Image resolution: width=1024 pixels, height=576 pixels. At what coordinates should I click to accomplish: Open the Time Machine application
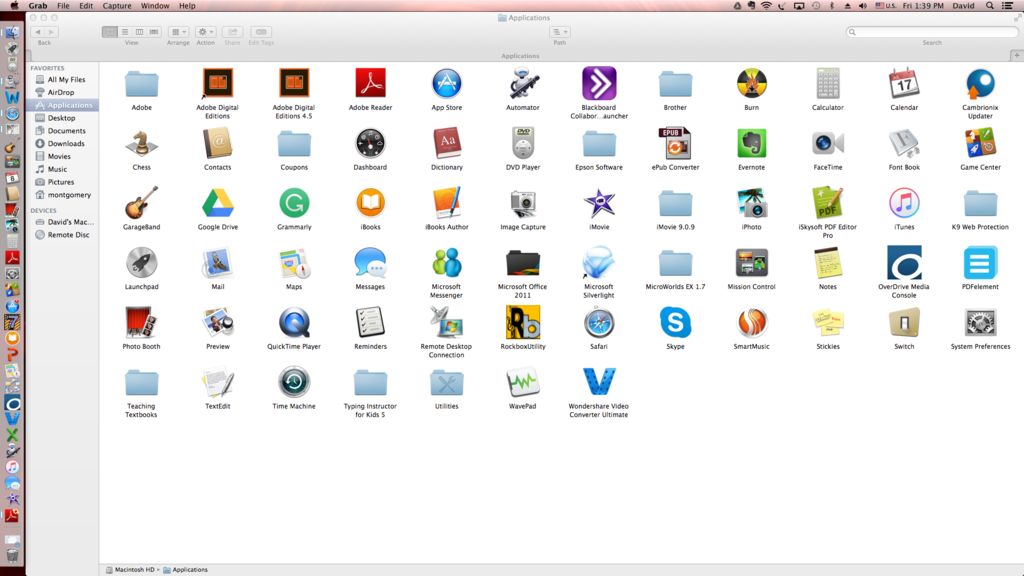294,383
